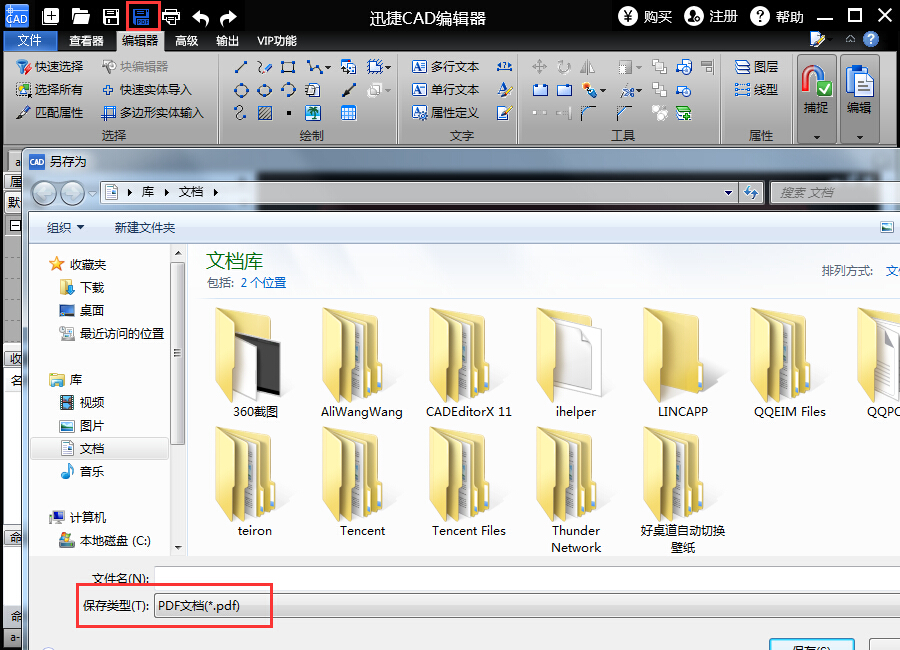Select Desktop (桌面) in the sidebar
900x650 pixels.
(82, 310)
